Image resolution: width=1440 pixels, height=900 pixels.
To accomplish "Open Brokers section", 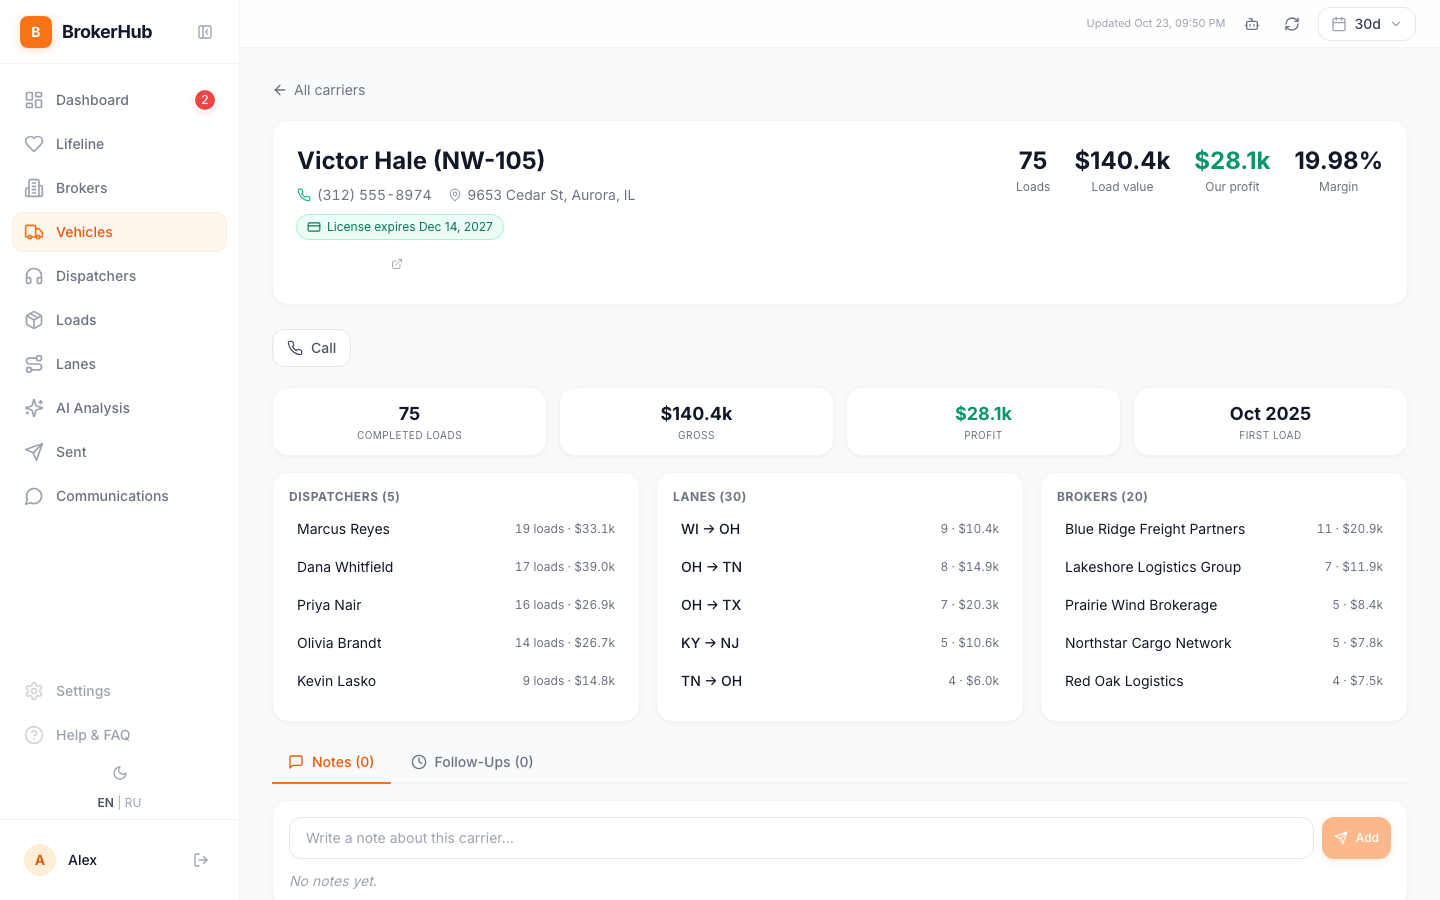I will (x=120, y=188).
